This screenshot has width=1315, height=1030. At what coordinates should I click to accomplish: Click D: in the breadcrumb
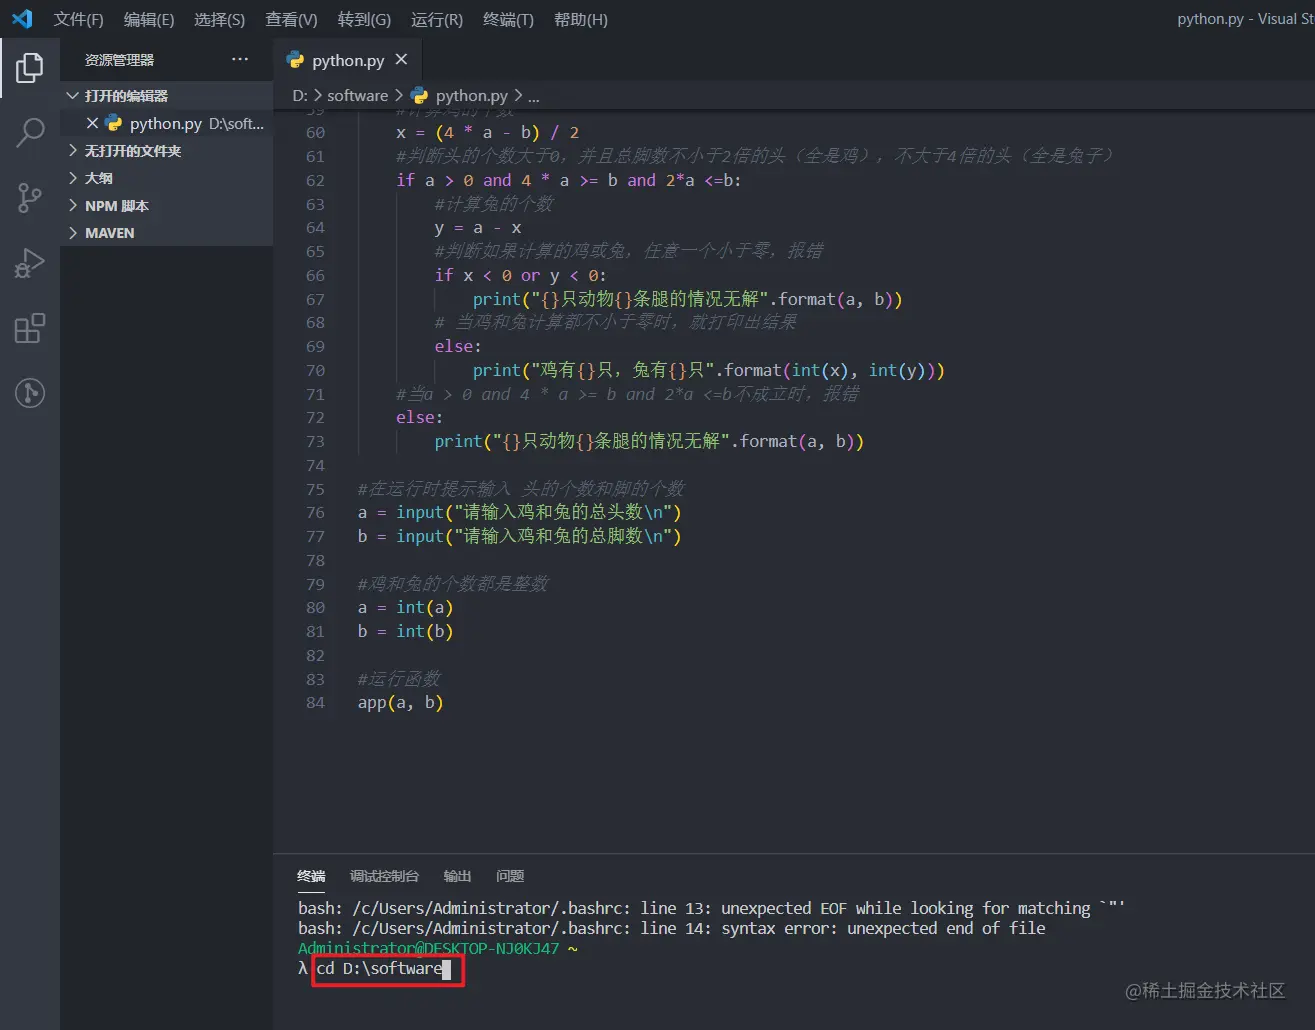pos(299,96)
